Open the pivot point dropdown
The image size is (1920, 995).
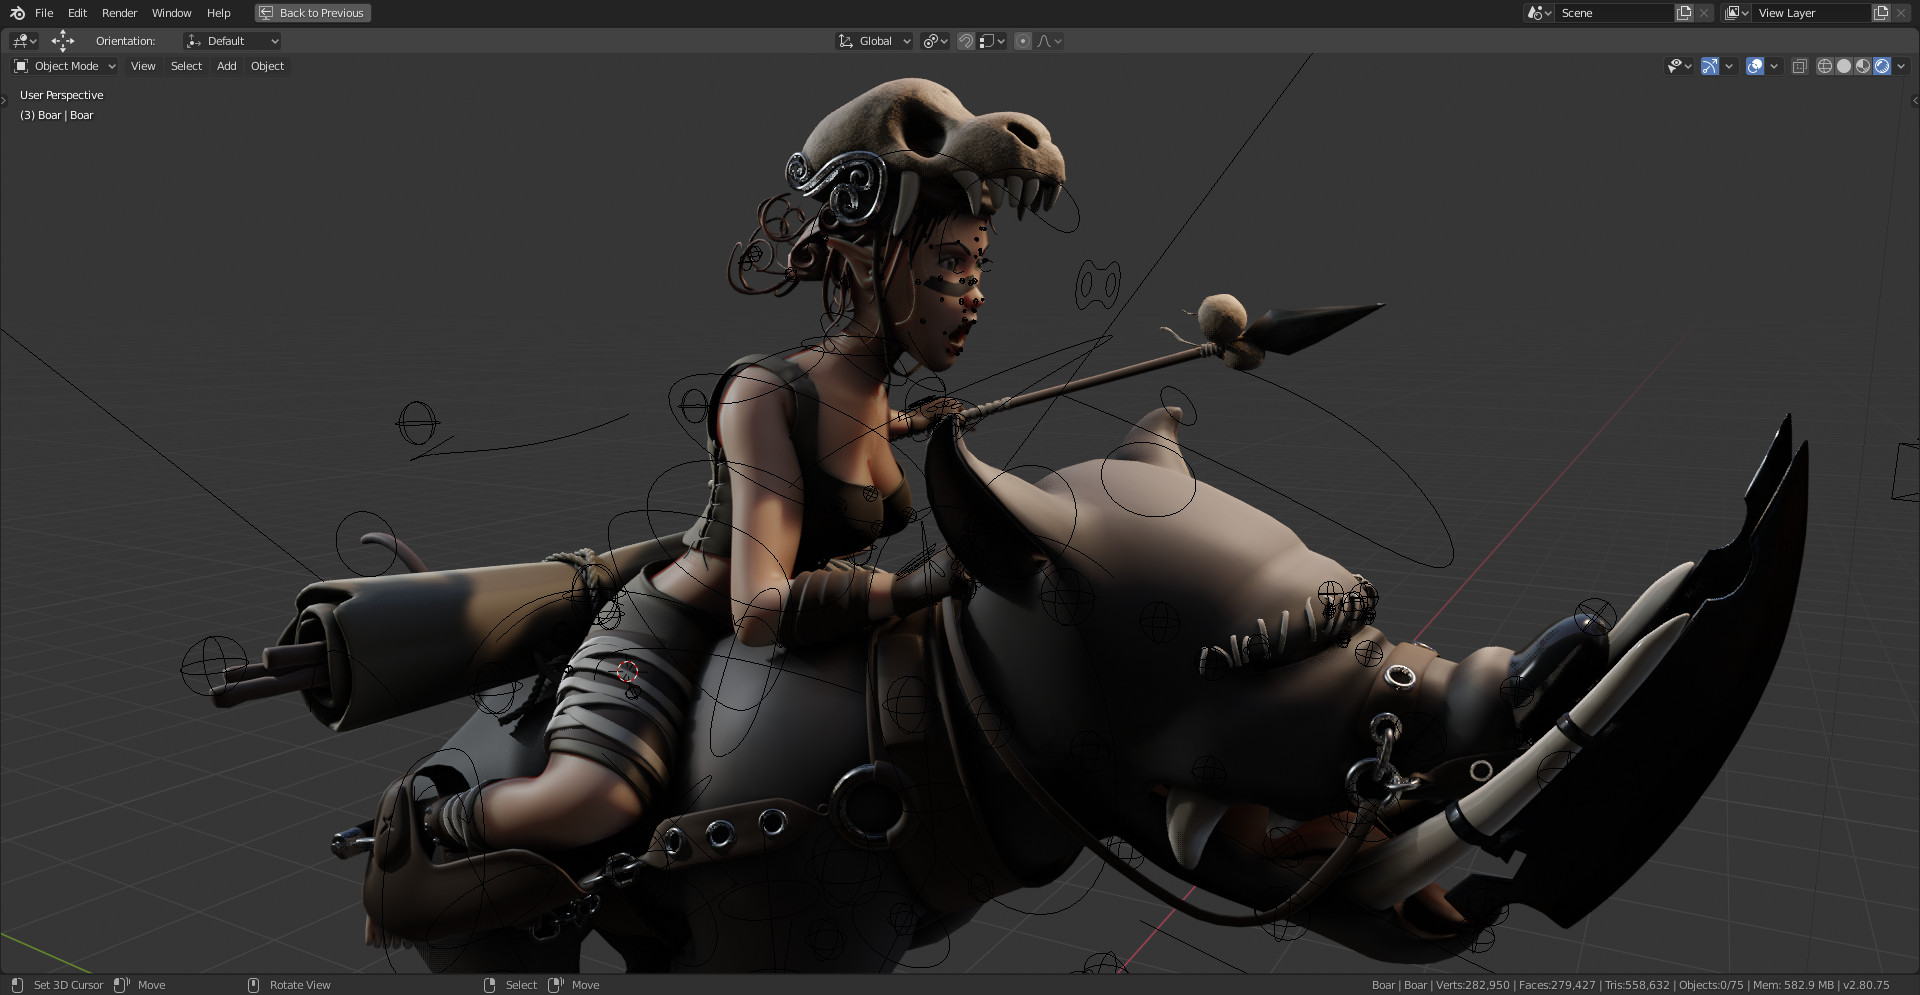(935, 41)
